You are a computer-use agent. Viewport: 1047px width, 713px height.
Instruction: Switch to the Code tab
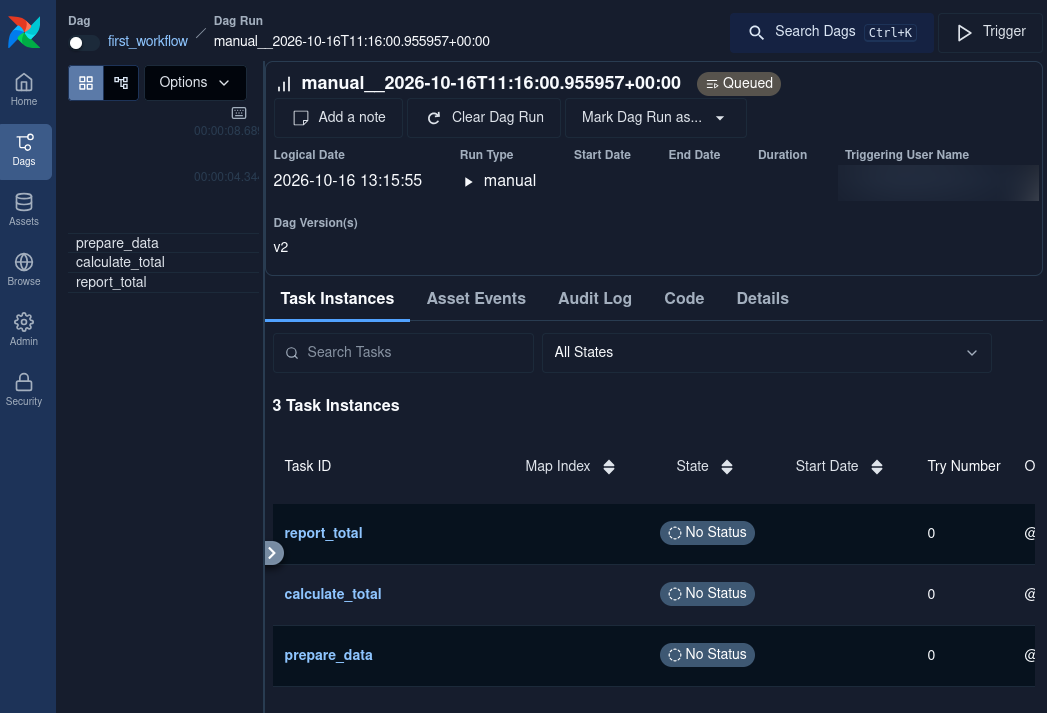(x=684, y=298)
